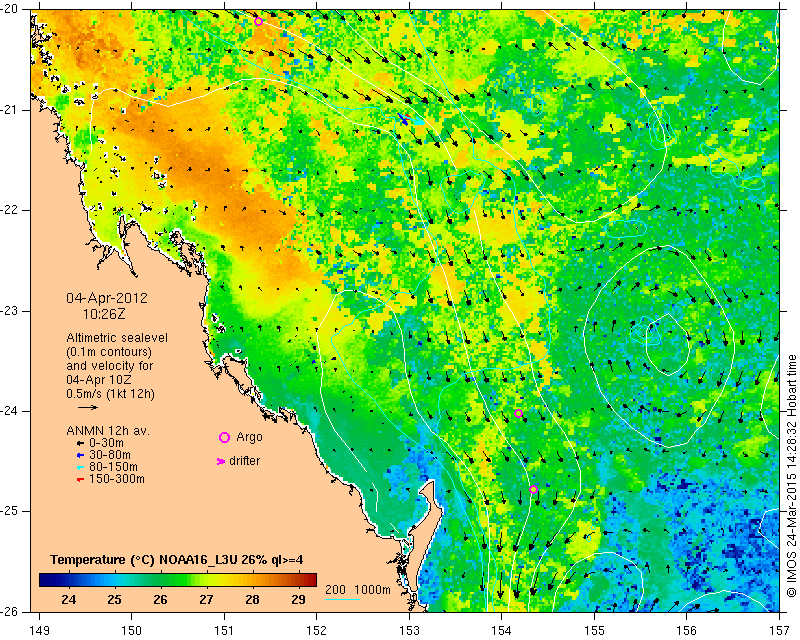Click the latitude axis label -23
The width and height of the screenshot is (800, 640).
pos(9,311)
